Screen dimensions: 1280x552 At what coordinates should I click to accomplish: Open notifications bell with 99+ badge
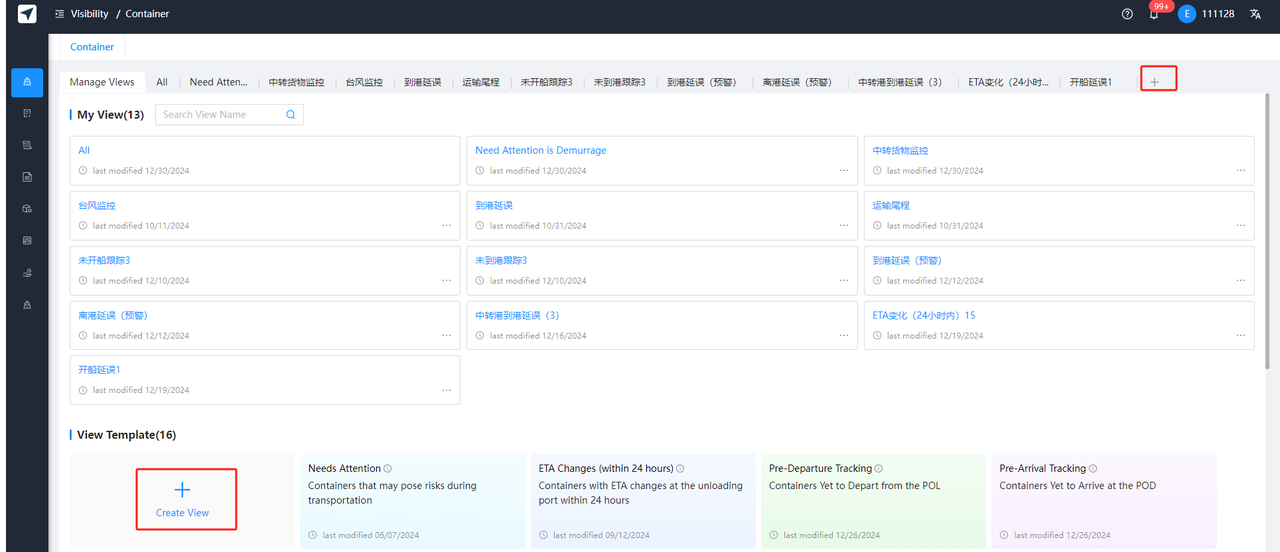pos(1155,13)
